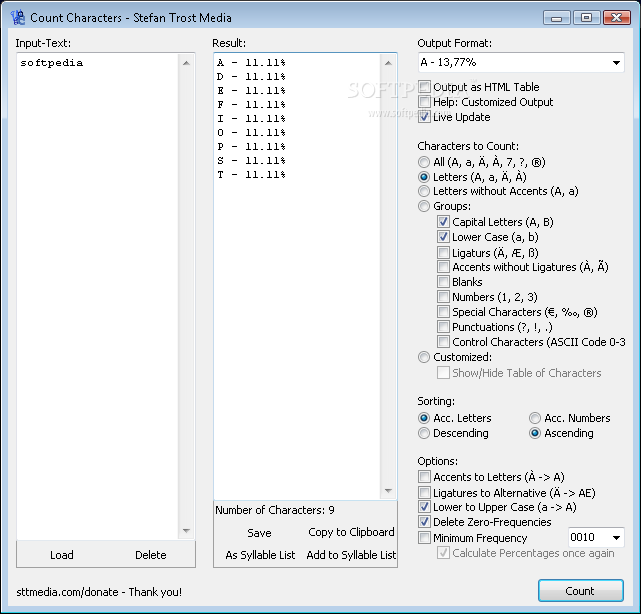This screenshot has width=641, height=614.
Task: Close the Count Characters window
Action: [x=616, y=18]
